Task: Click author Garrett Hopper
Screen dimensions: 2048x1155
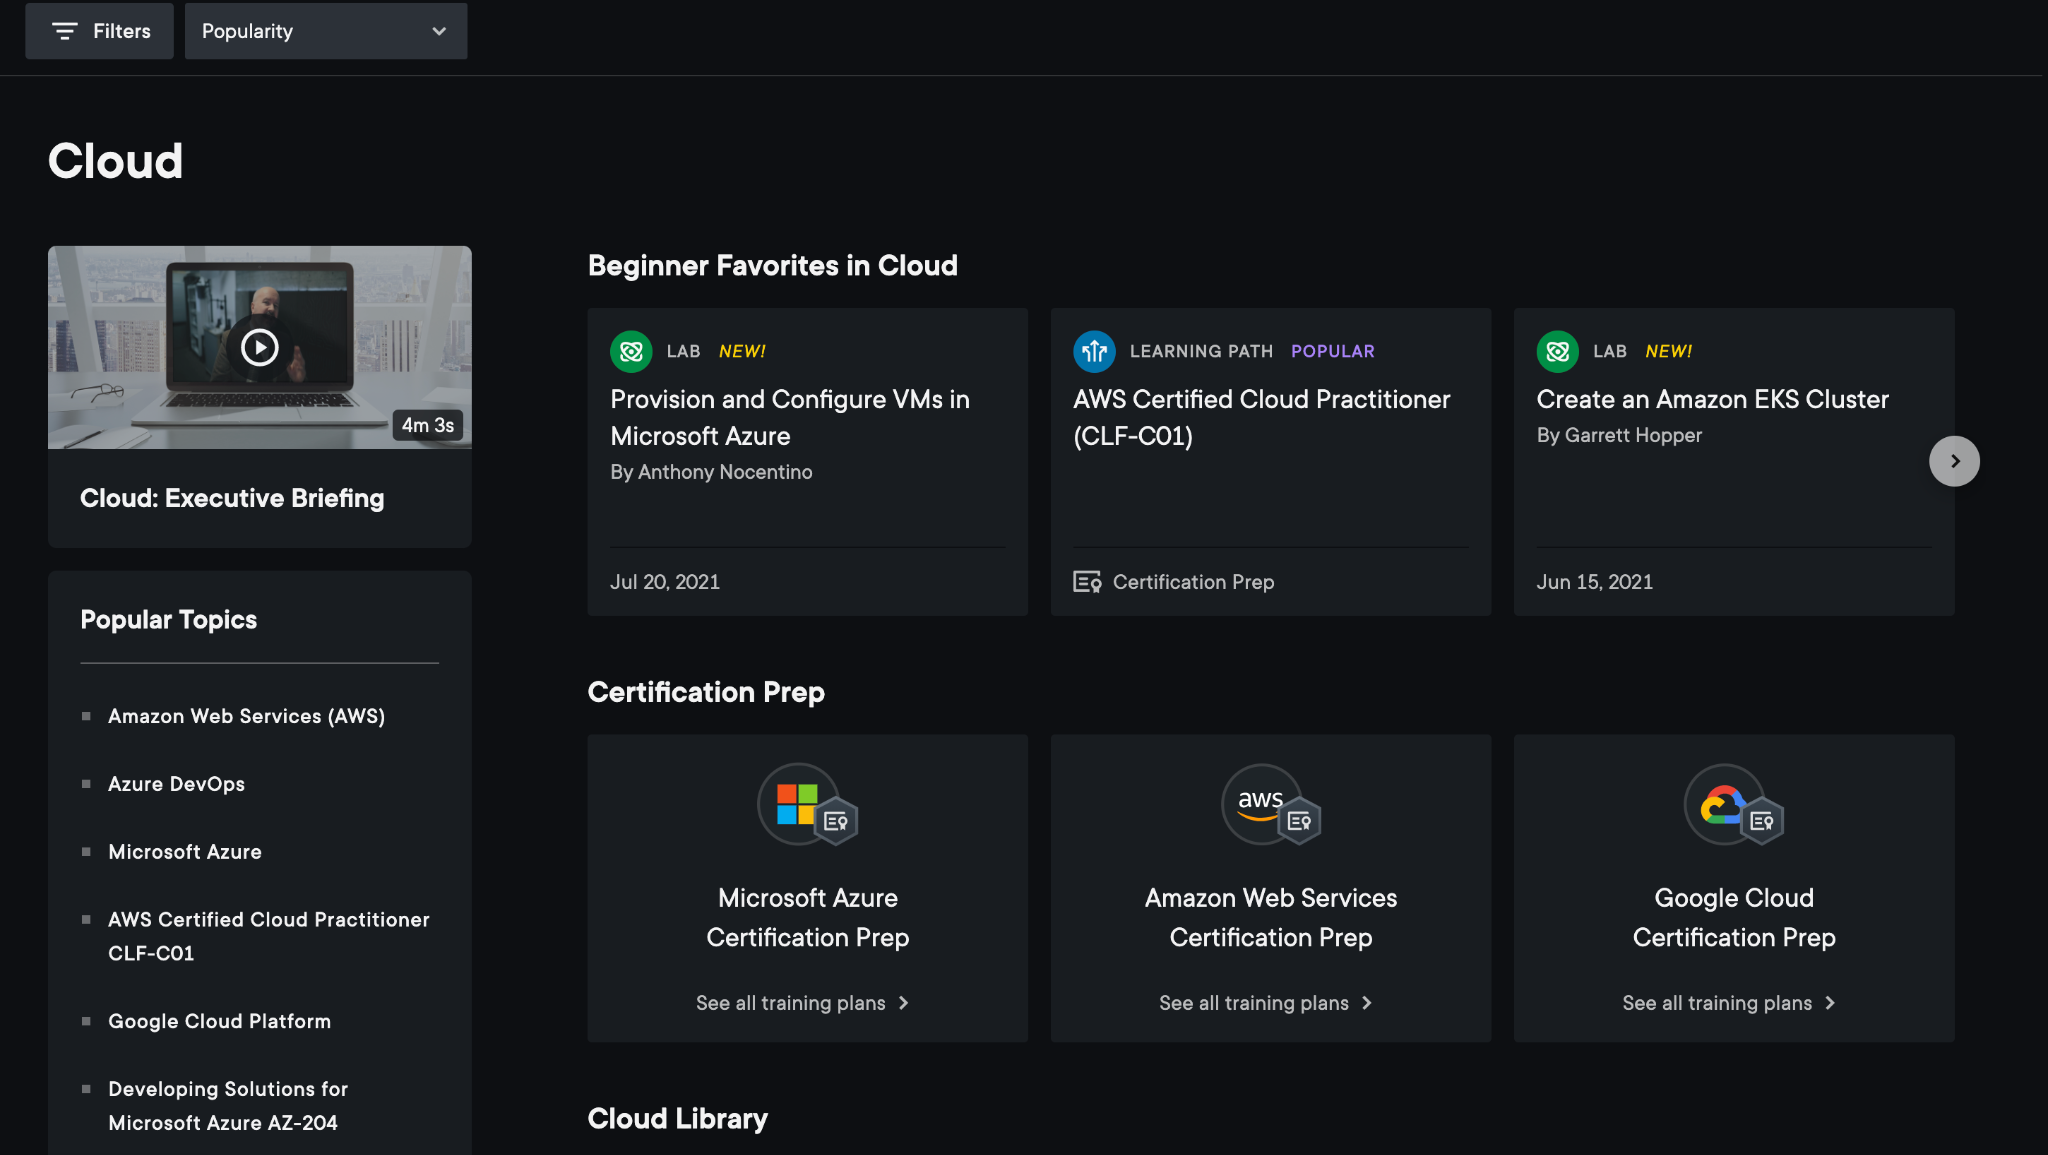Action: click(1633, 435)
